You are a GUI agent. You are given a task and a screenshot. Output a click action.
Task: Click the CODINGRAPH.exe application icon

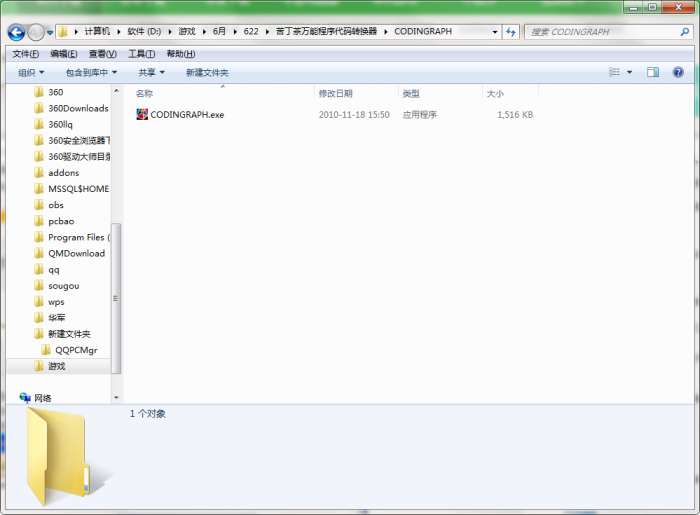[142, 114]
